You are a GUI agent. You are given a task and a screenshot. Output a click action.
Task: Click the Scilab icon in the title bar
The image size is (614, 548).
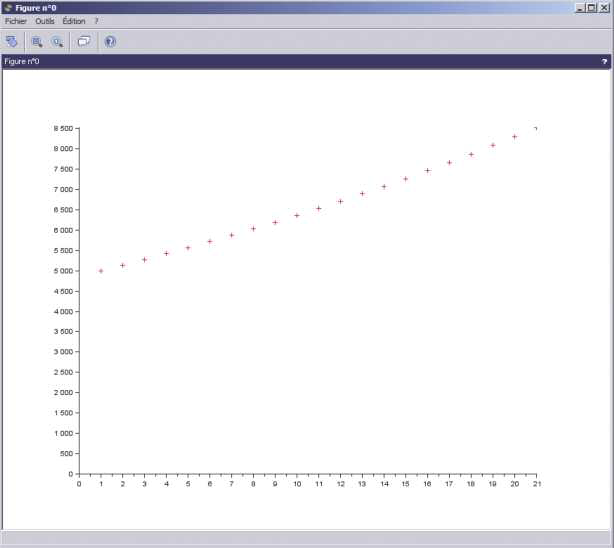point(7,7)
